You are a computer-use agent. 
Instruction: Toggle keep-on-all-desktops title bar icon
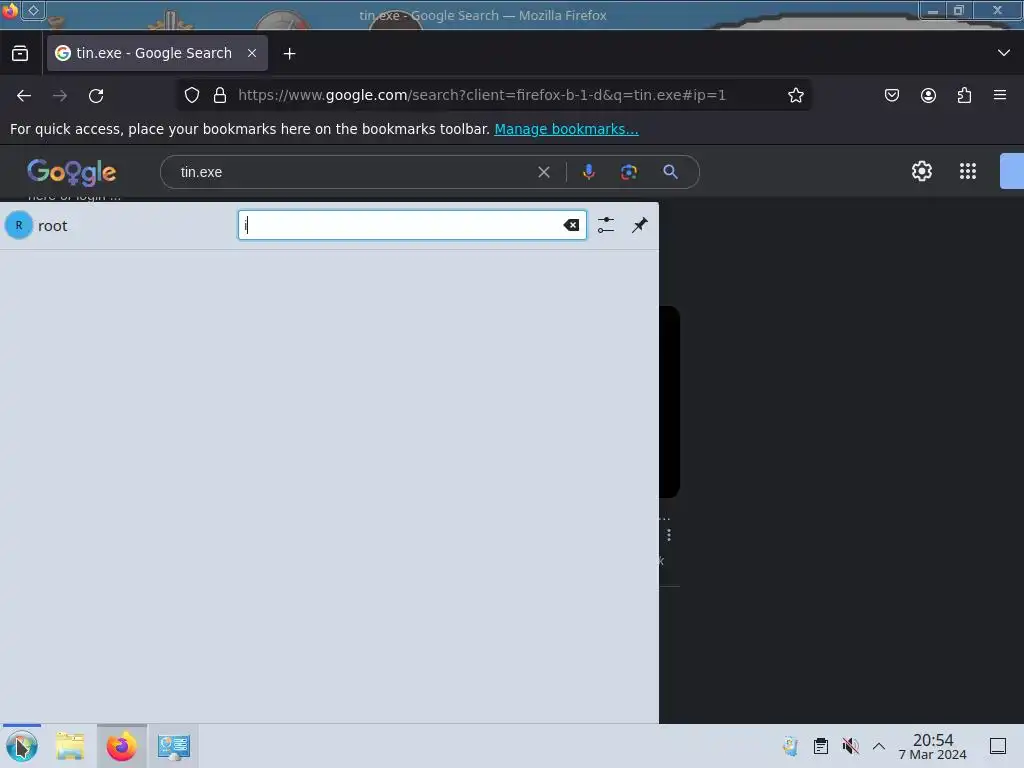pyautogui.click(x=33, y=10)
